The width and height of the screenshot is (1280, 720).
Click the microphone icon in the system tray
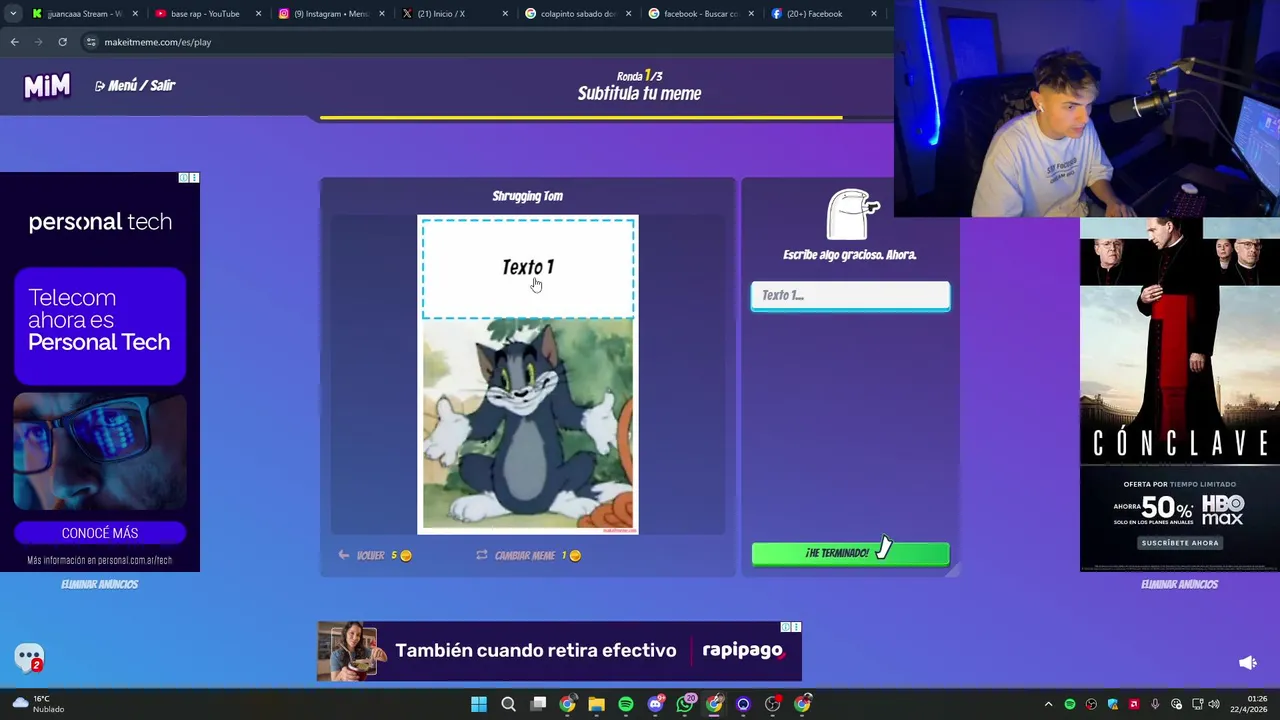click(1155, 704)
